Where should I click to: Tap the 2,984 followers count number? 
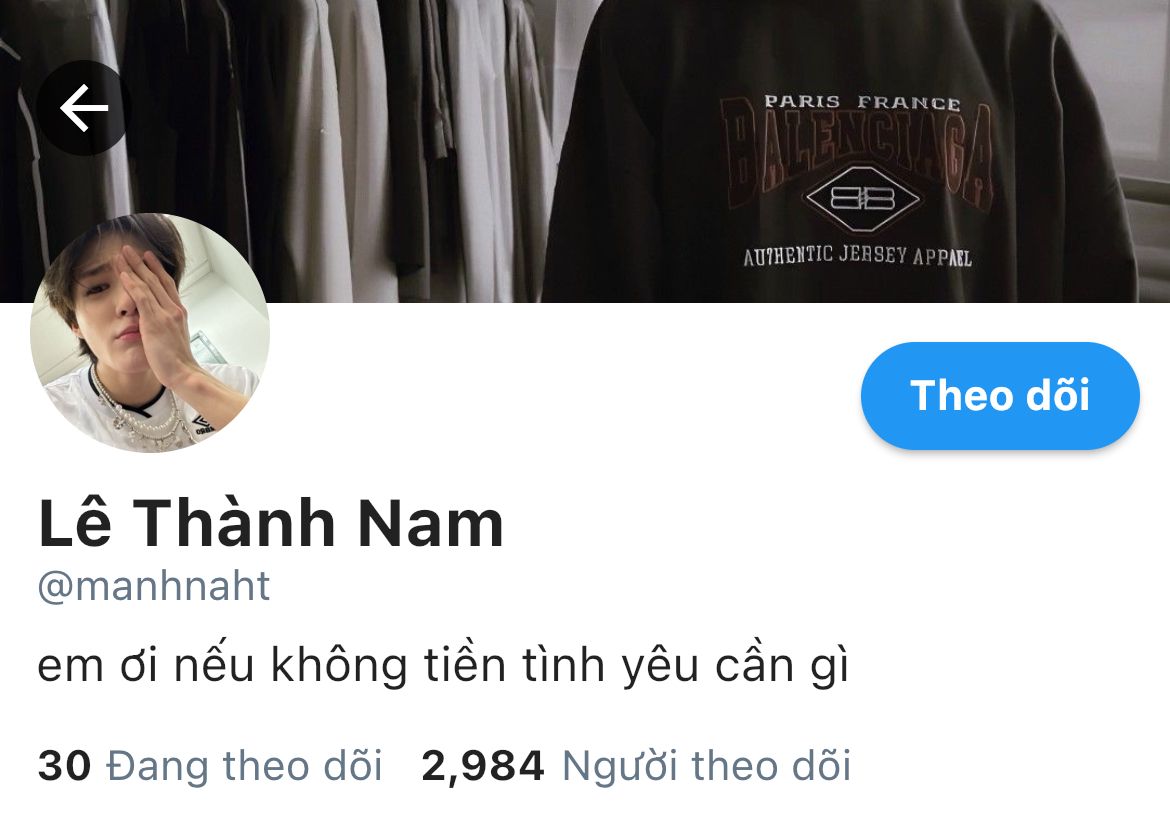click(483, 767)
